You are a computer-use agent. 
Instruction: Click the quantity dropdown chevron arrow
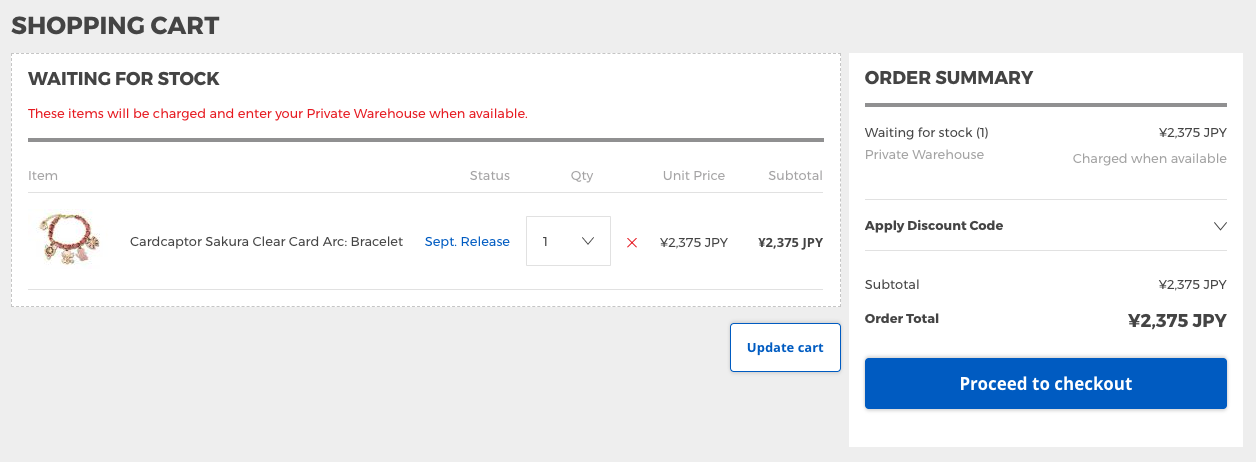[588, 241]
